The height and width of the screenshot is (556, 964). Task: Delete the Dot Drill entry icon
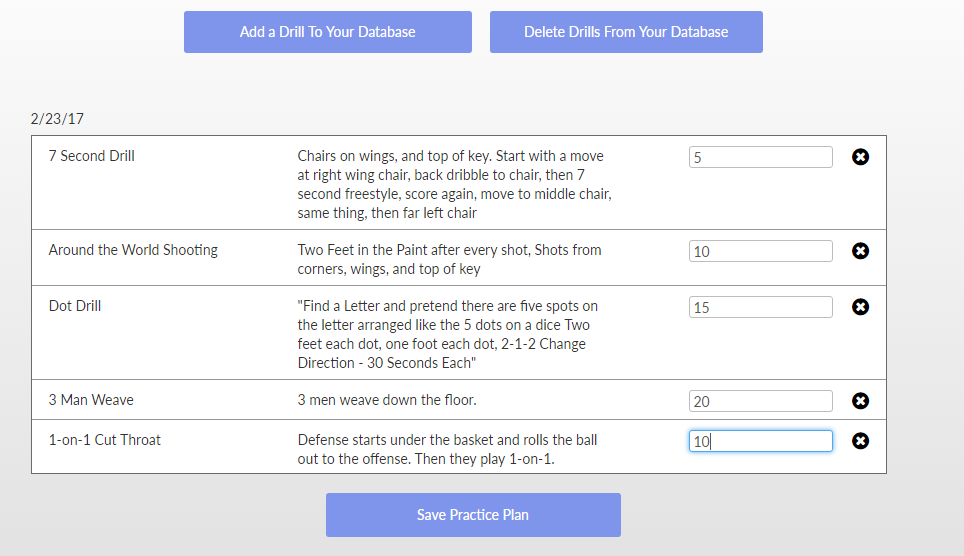[x=860, y=307]
